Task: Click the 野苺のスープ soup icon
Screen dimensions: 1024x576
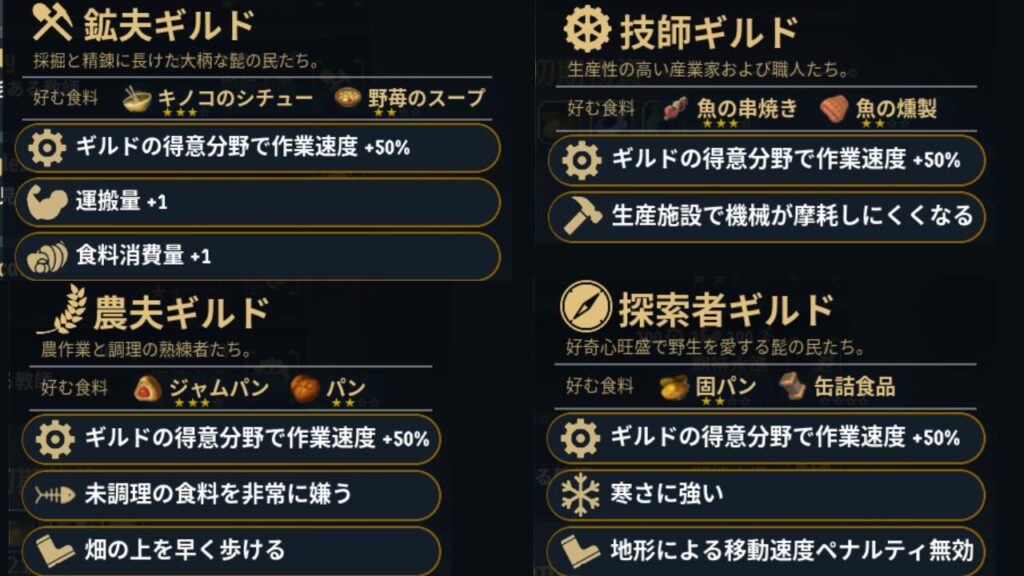Action: [348, 97]
